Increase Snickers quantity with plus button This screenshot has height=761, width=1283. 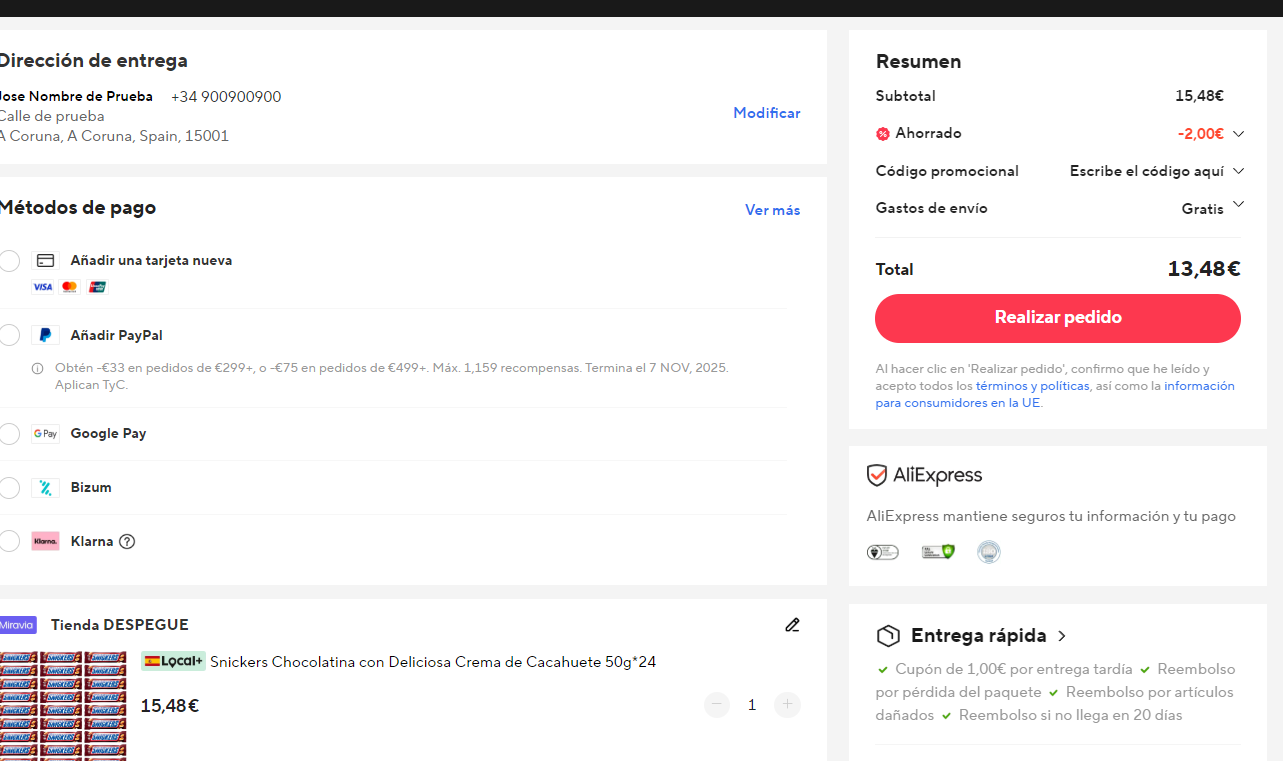(x=787, y=705)
